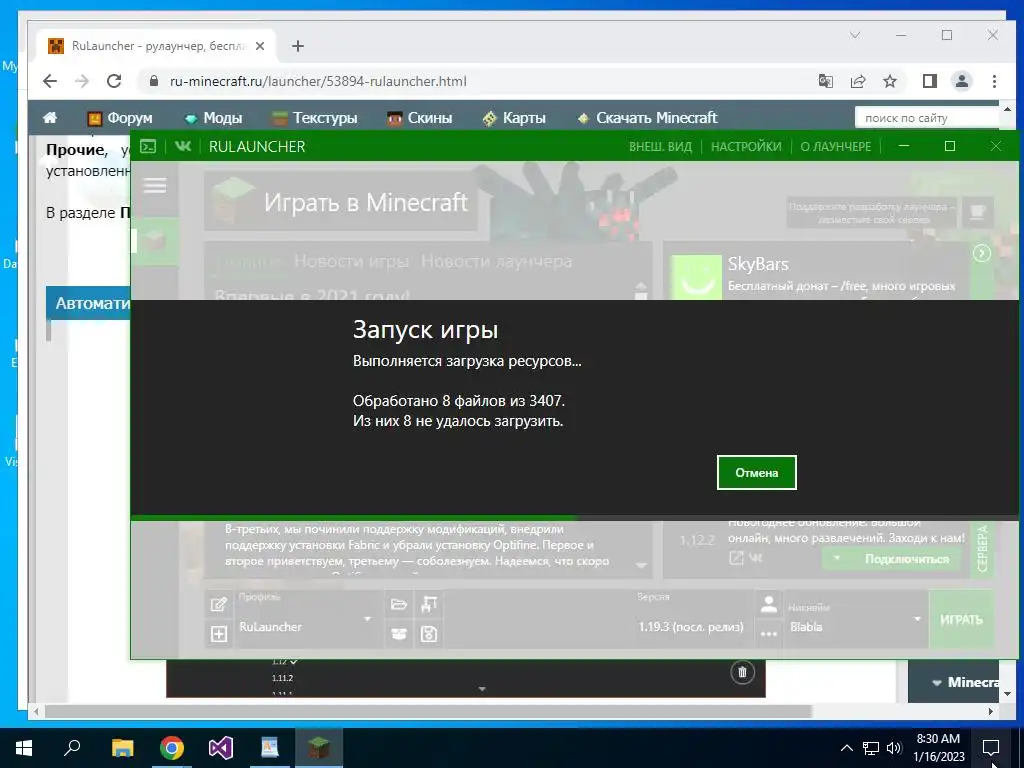
Task: Reload the page in Chrome
Action: (x=114, y=81)
